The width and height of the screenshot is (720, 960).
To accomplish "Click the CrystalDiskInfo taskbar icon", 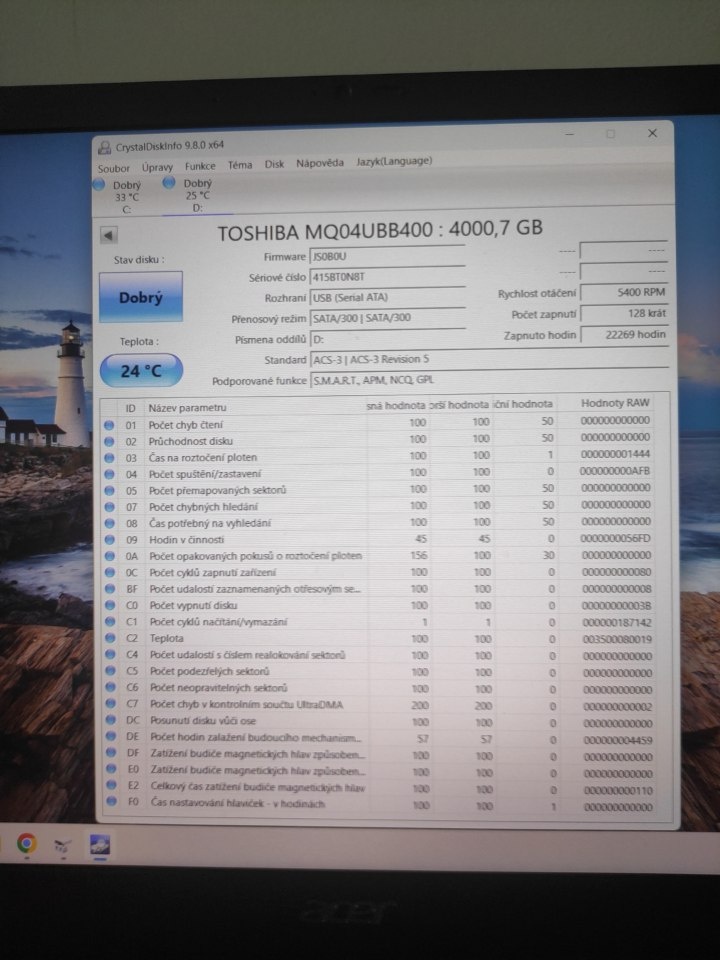I will pos(100,844).
